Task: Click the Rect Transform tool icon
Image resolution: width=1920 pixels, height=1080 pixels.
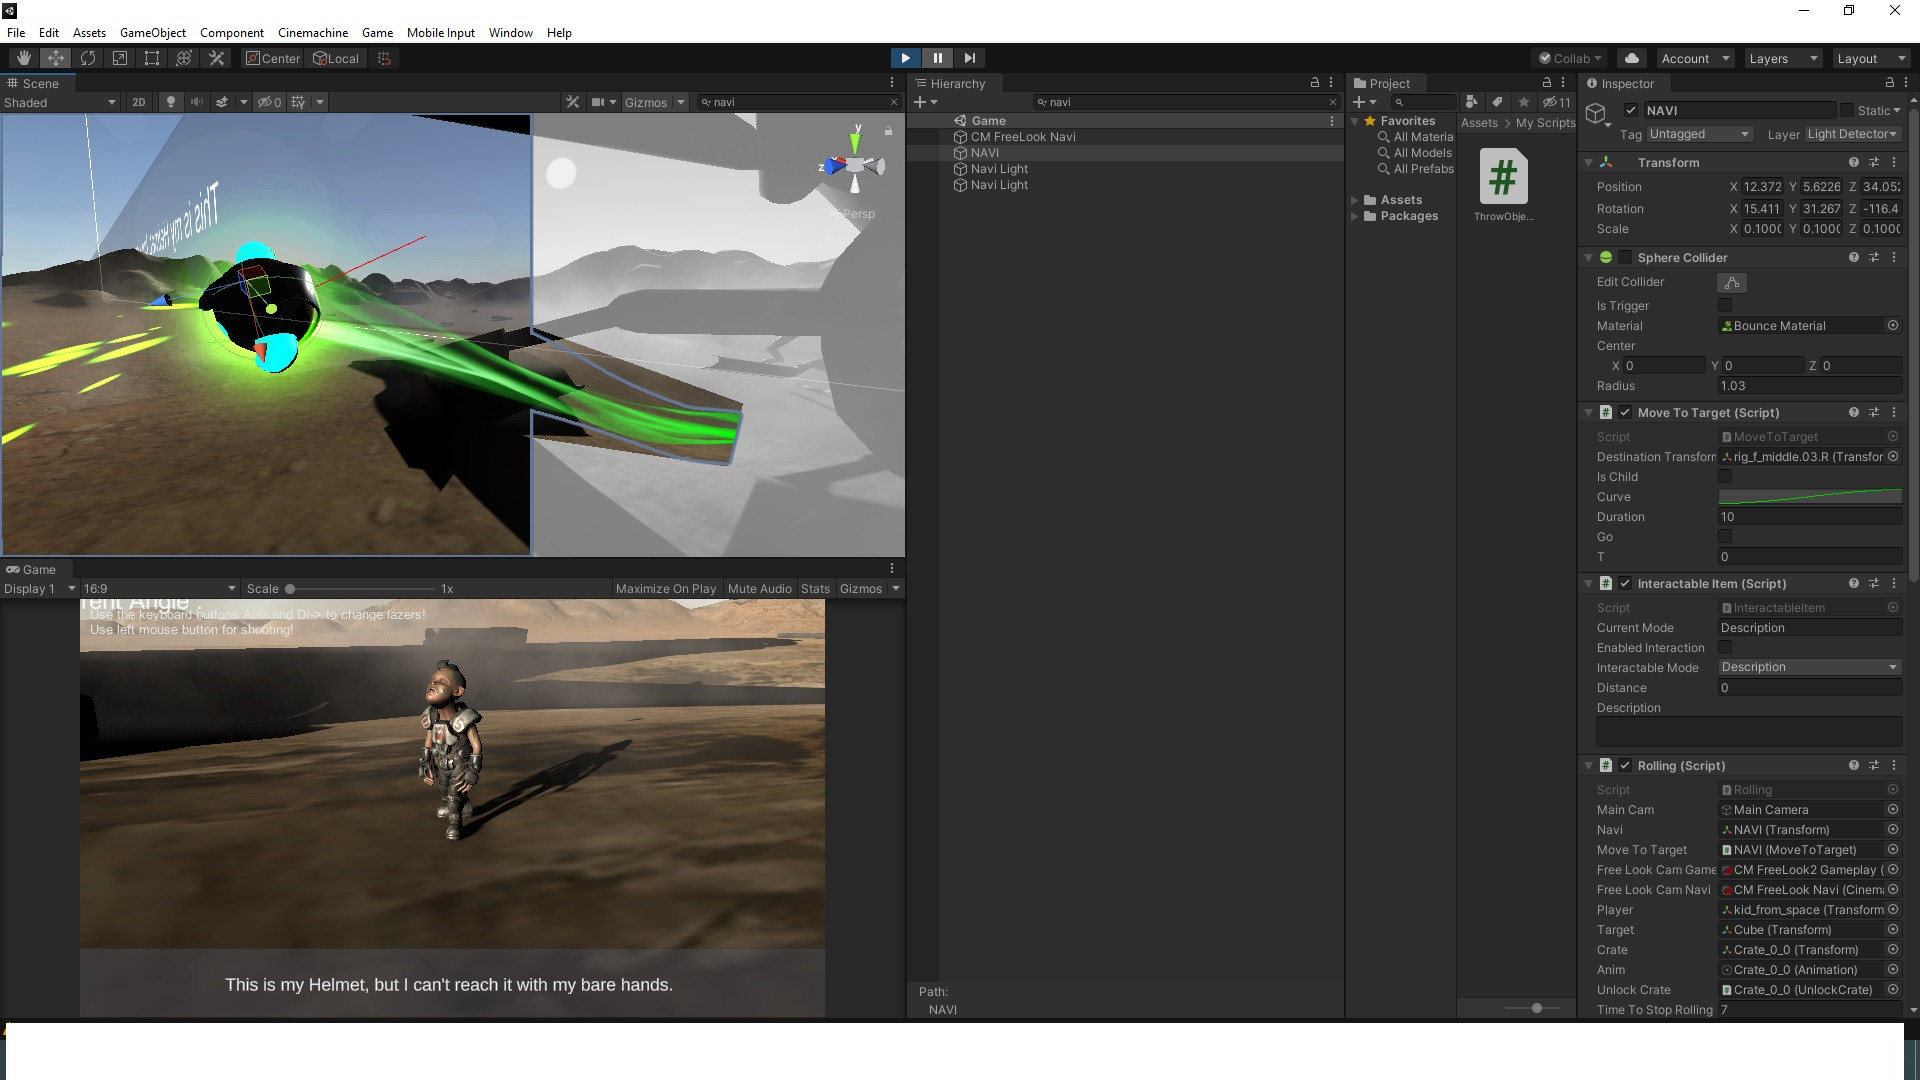Action: tap(150, 58)
